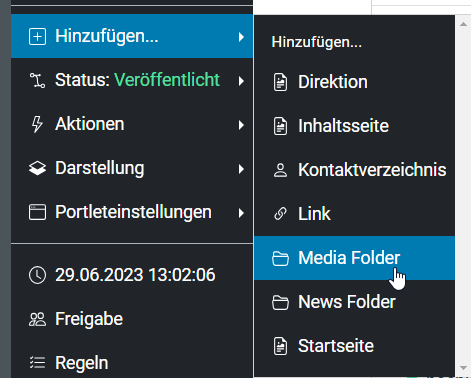Expand the Aktionen submenu arrow
471x378 pixels.
point(241,125)
